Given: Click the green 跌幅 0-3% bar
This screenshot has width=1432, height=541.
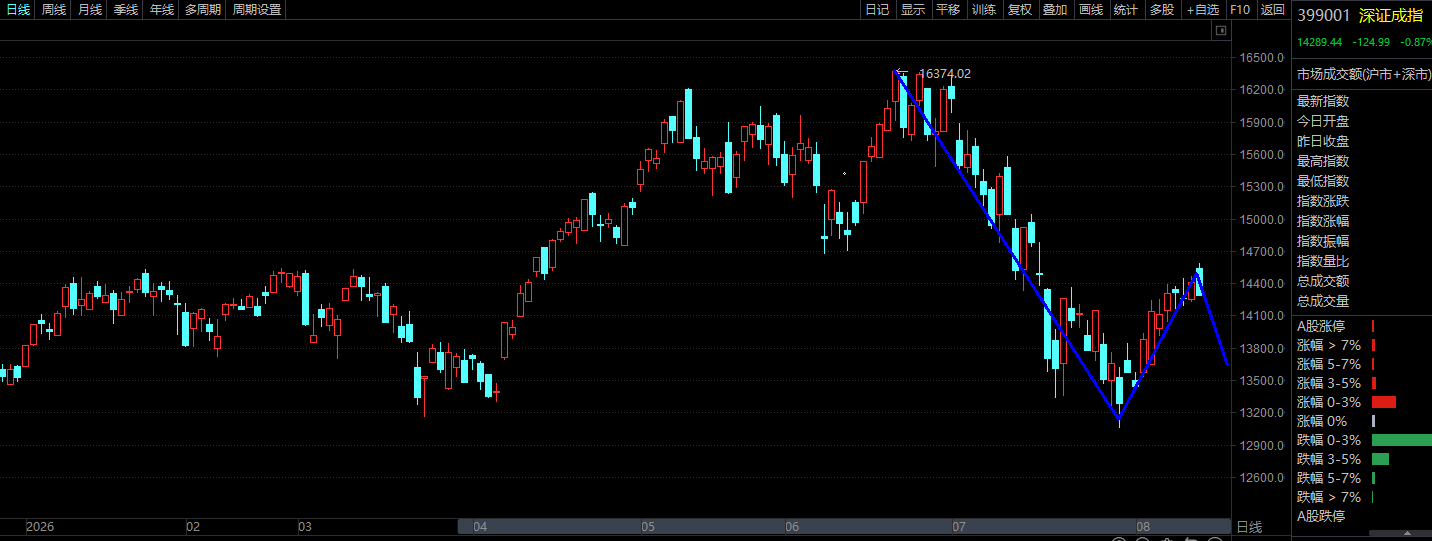Looking at the screenshot, I should (x=1402, y=440).
